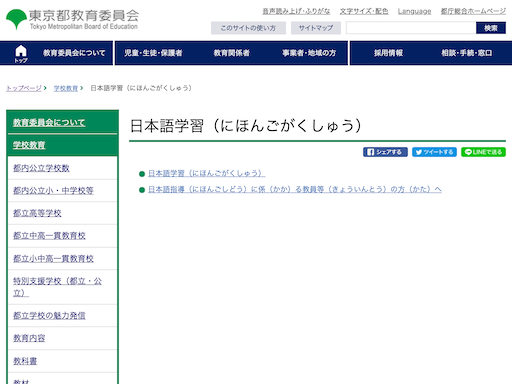Open the 児童・生徒・保護者 nav menu

pos(153,53)
